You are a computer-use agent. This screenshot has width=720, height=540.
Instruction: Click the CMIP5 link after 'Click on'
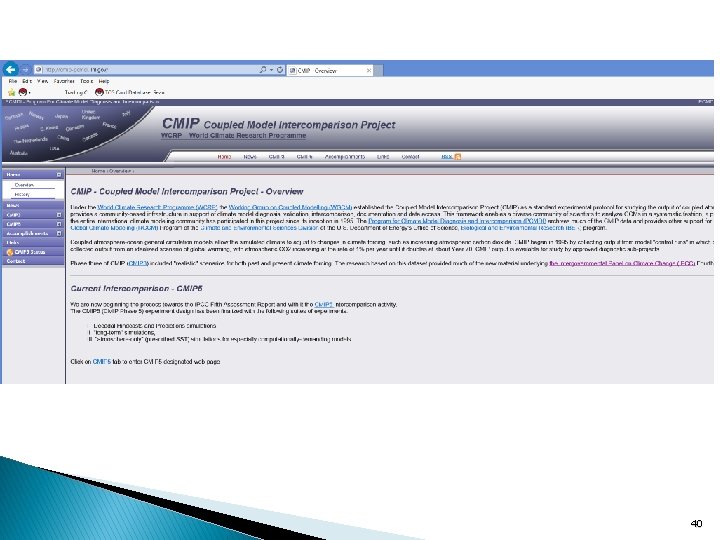coord(101,362)
